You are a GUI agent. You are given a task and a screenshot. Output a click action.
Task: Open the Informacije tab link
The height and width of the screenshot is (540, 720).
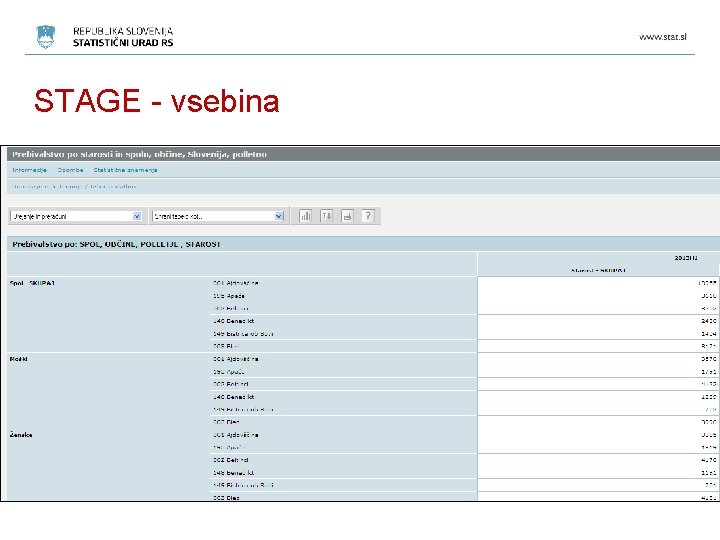pos(29,170)
